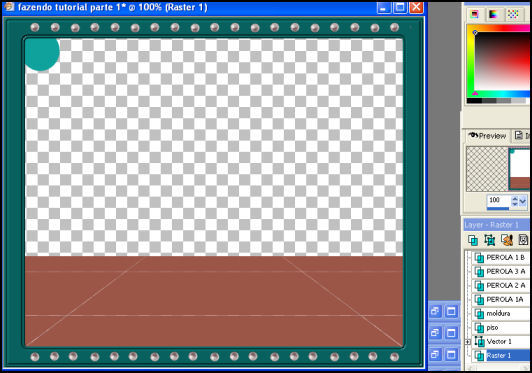Increase the zoom value with up arrow
The width and height of the screenshot is (532, 373).
pyautogui.click(x=515, y=199)
